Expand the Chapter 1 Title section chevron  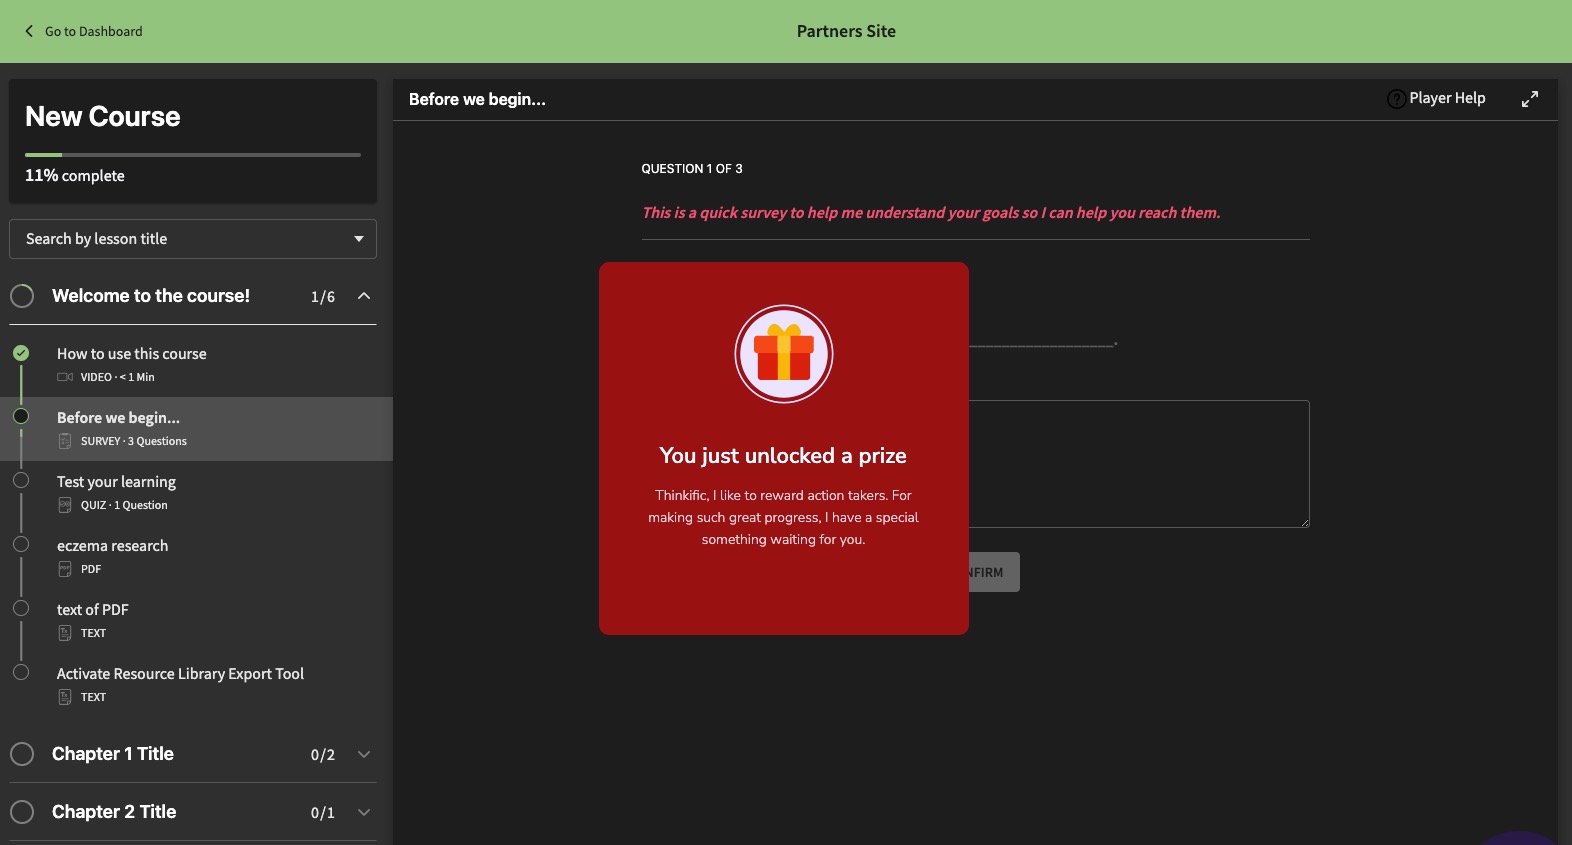(364, 754)
